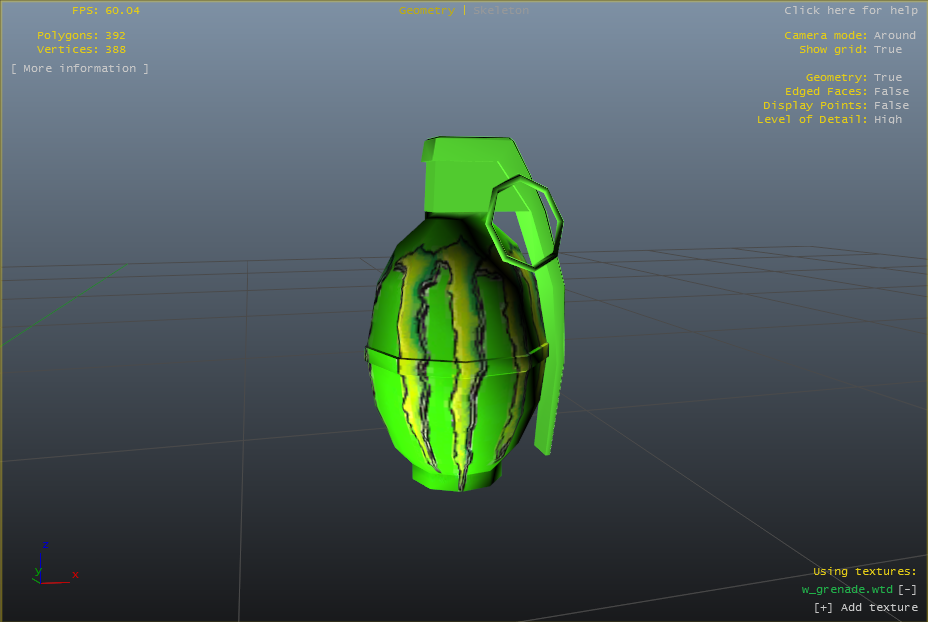Image resolution: width=928 pixels, height=622 pixels.
Task: Select the w_grenade.wtd texture entry
Action: (847, 589)
